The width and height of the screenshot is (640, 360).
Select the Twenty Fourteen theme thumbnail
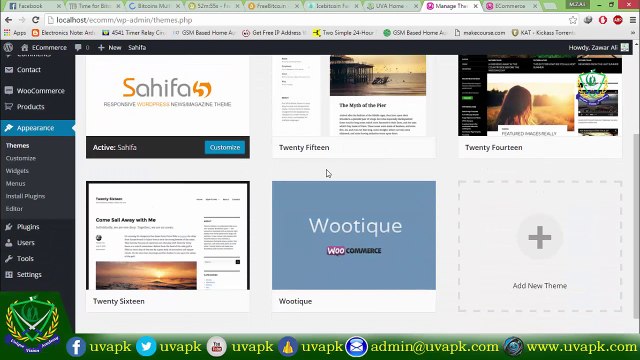click(540, 96)
